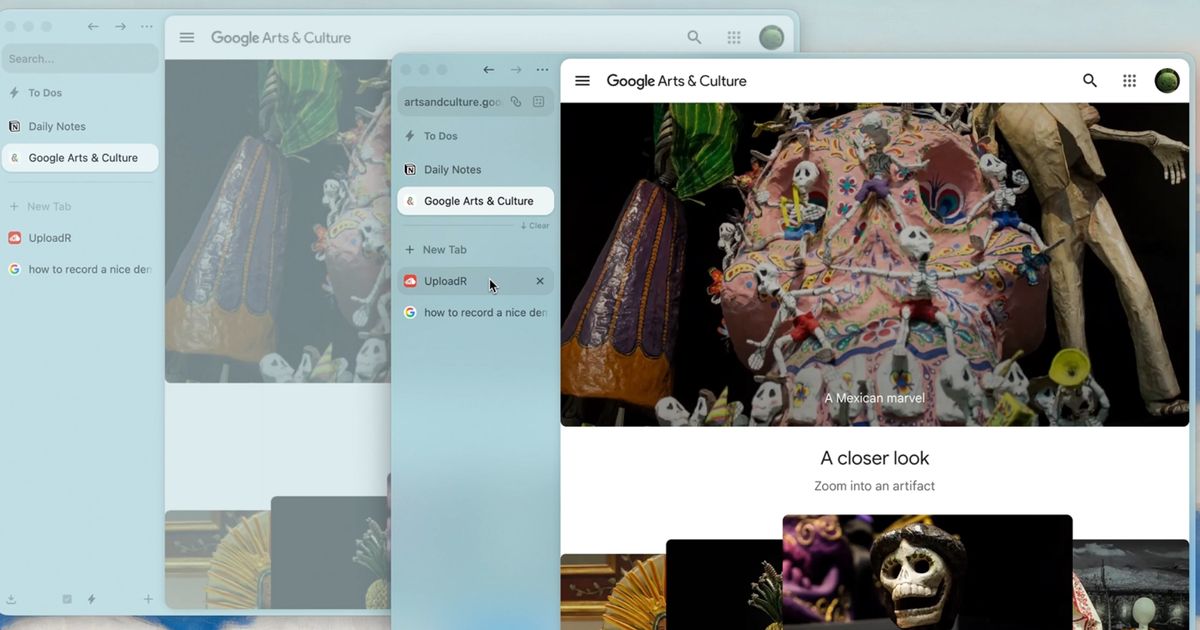The width and height of the screenshot is (1200, 630).
Task: Go forward in the background browser window
Action: coord(120,27)
